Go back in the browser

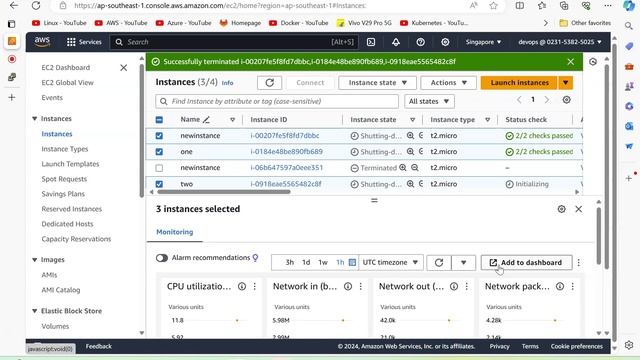click(13, 6)
